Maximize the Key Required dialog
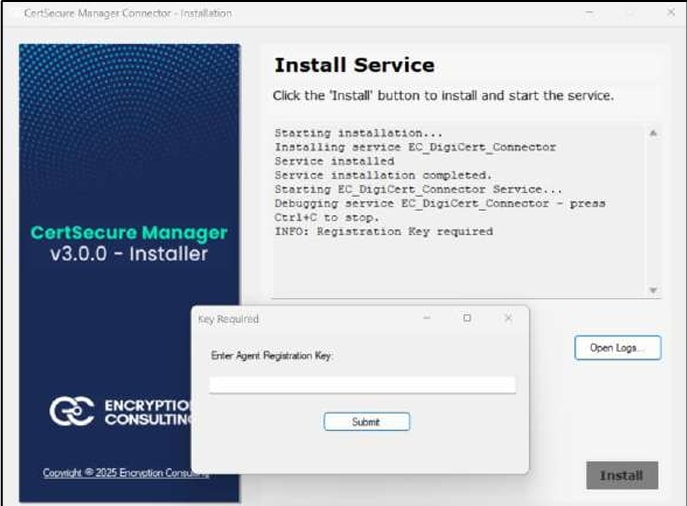687x506 pixels. (467, 318)
